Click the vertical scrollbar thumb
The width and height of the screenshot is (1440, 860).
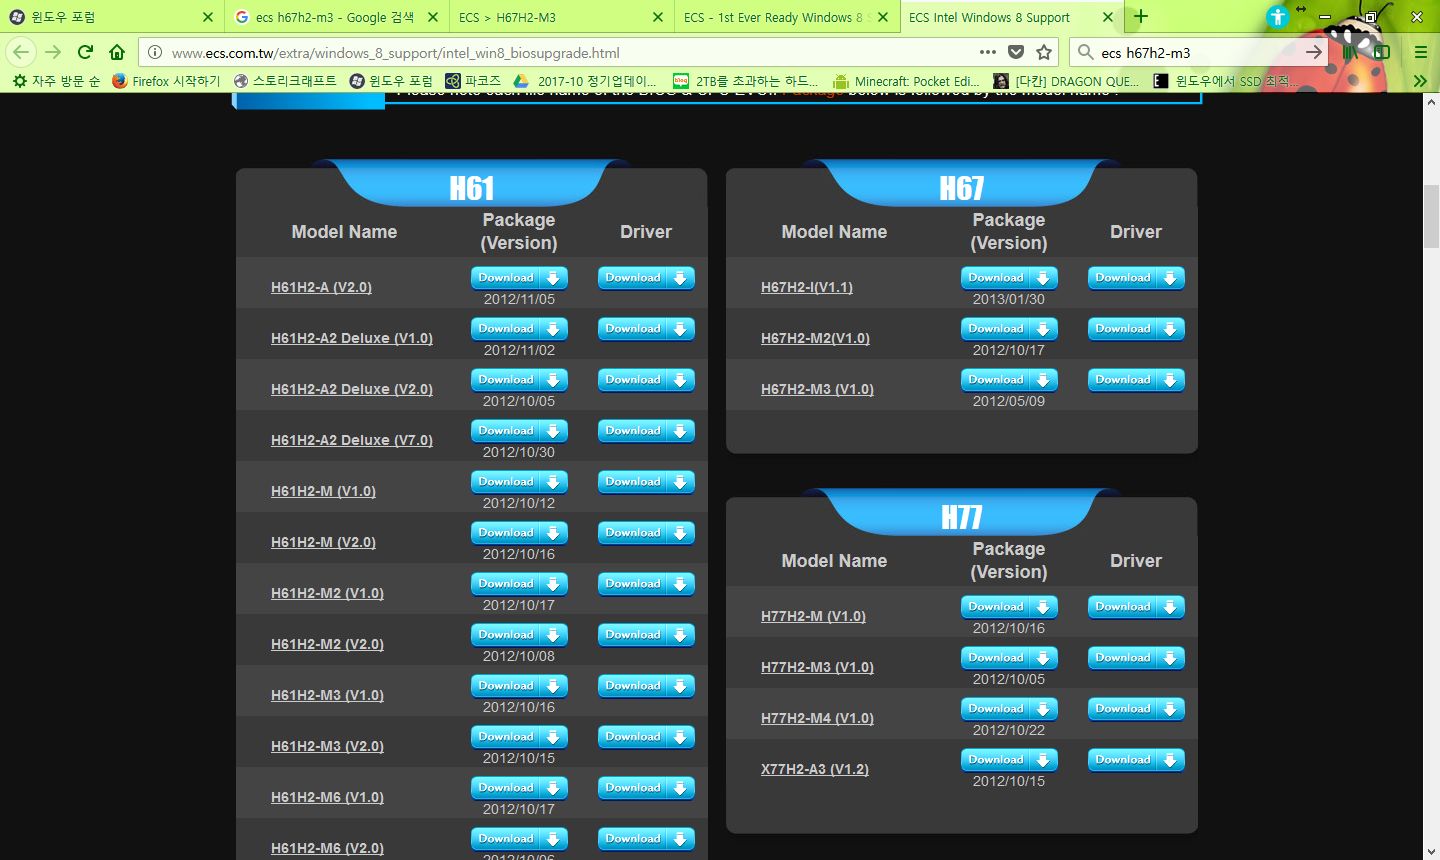[1431, 216]
